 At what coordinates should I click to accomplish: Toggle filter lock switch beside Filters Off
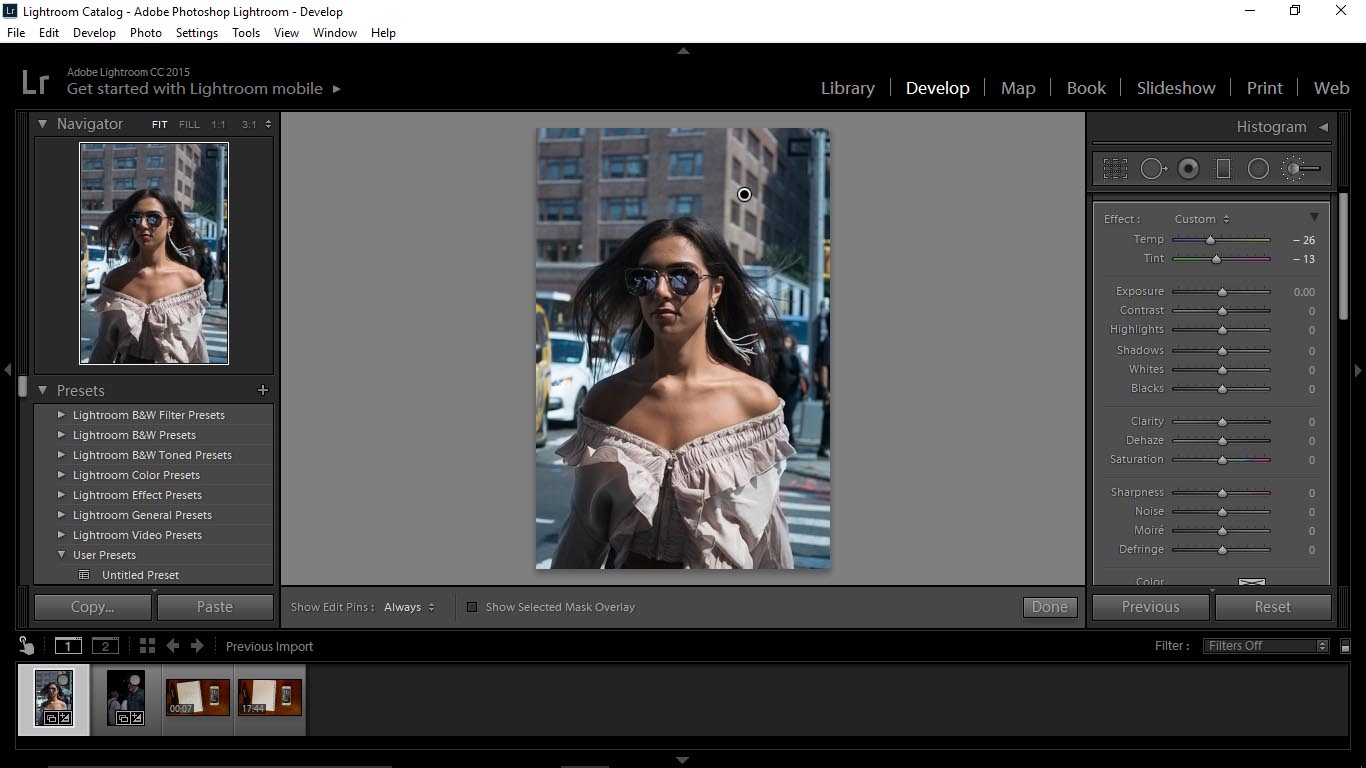click(x=1345, y=646)
